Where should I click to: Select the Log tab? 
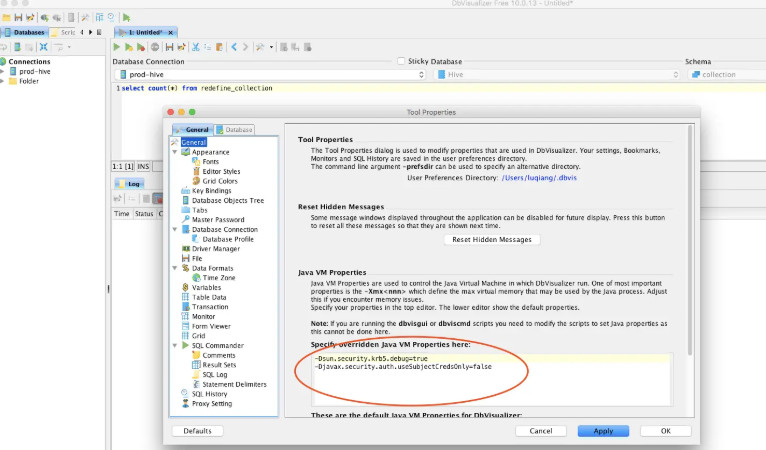pyautogui.click(x=129, y=184)
